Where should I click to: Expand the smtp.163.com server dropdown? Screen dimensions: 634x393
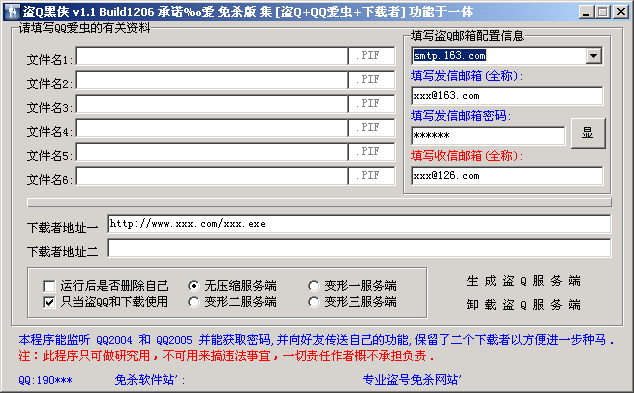tap(593, 56)
